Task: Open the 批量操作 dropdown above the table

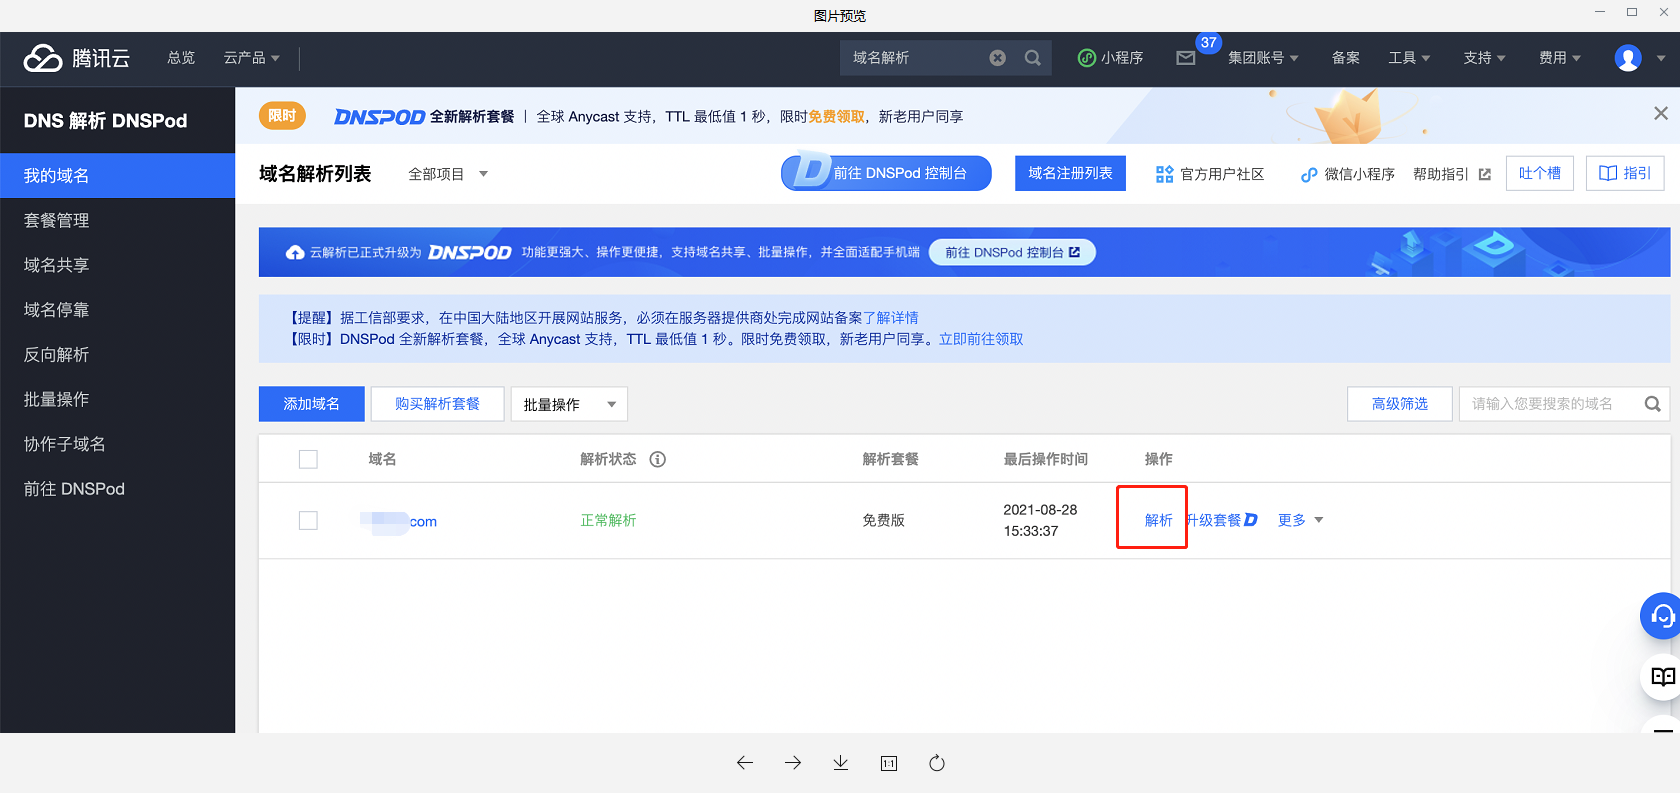Action: [x=569, y=404]
